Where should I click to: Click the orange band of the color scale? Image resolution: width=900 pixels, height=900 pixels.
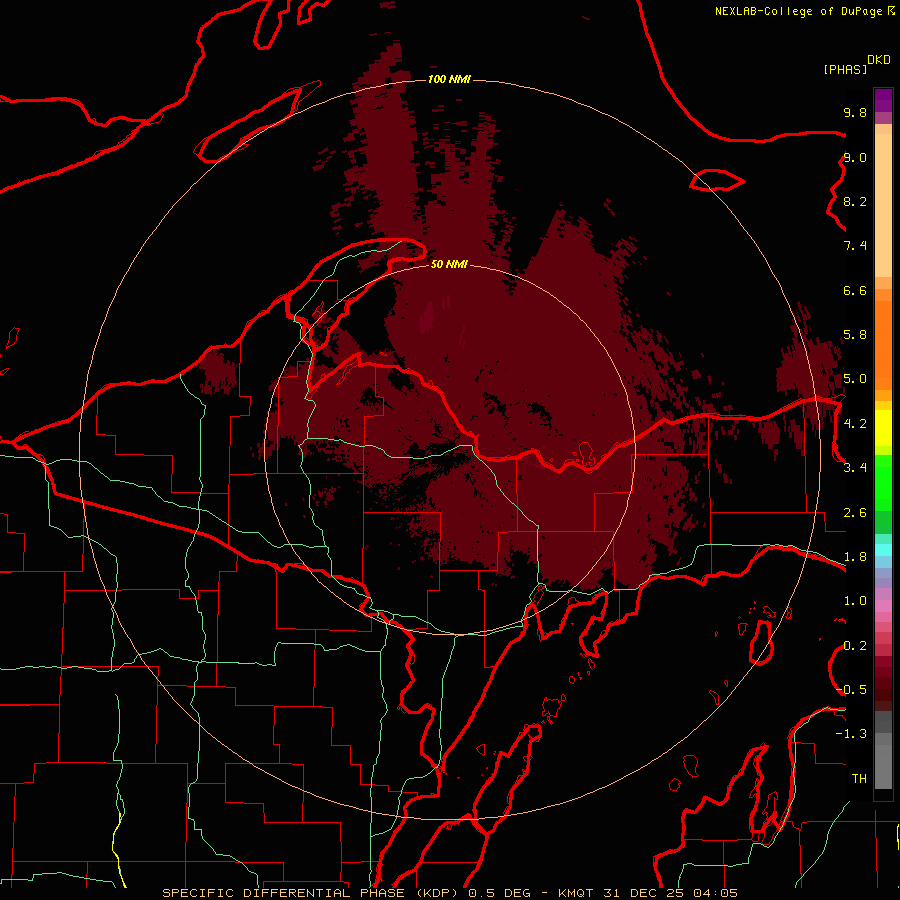[x=883, y=344]
